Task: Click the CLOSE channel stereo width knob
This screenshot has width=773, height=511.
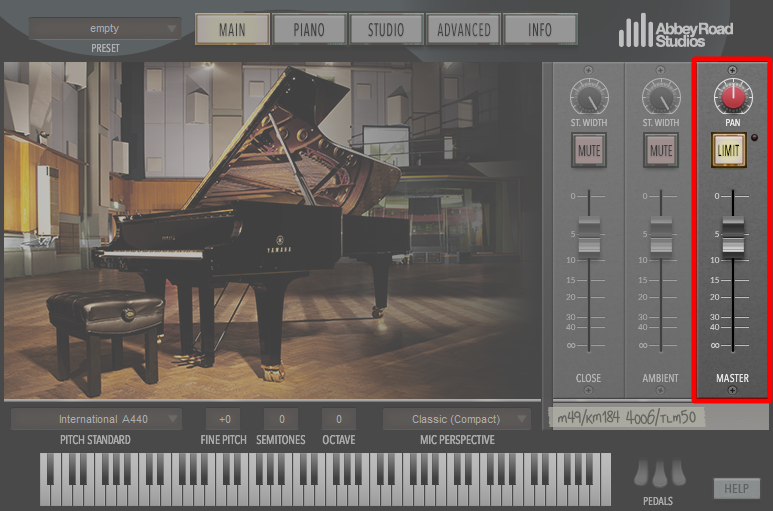Action: (589, 98)
